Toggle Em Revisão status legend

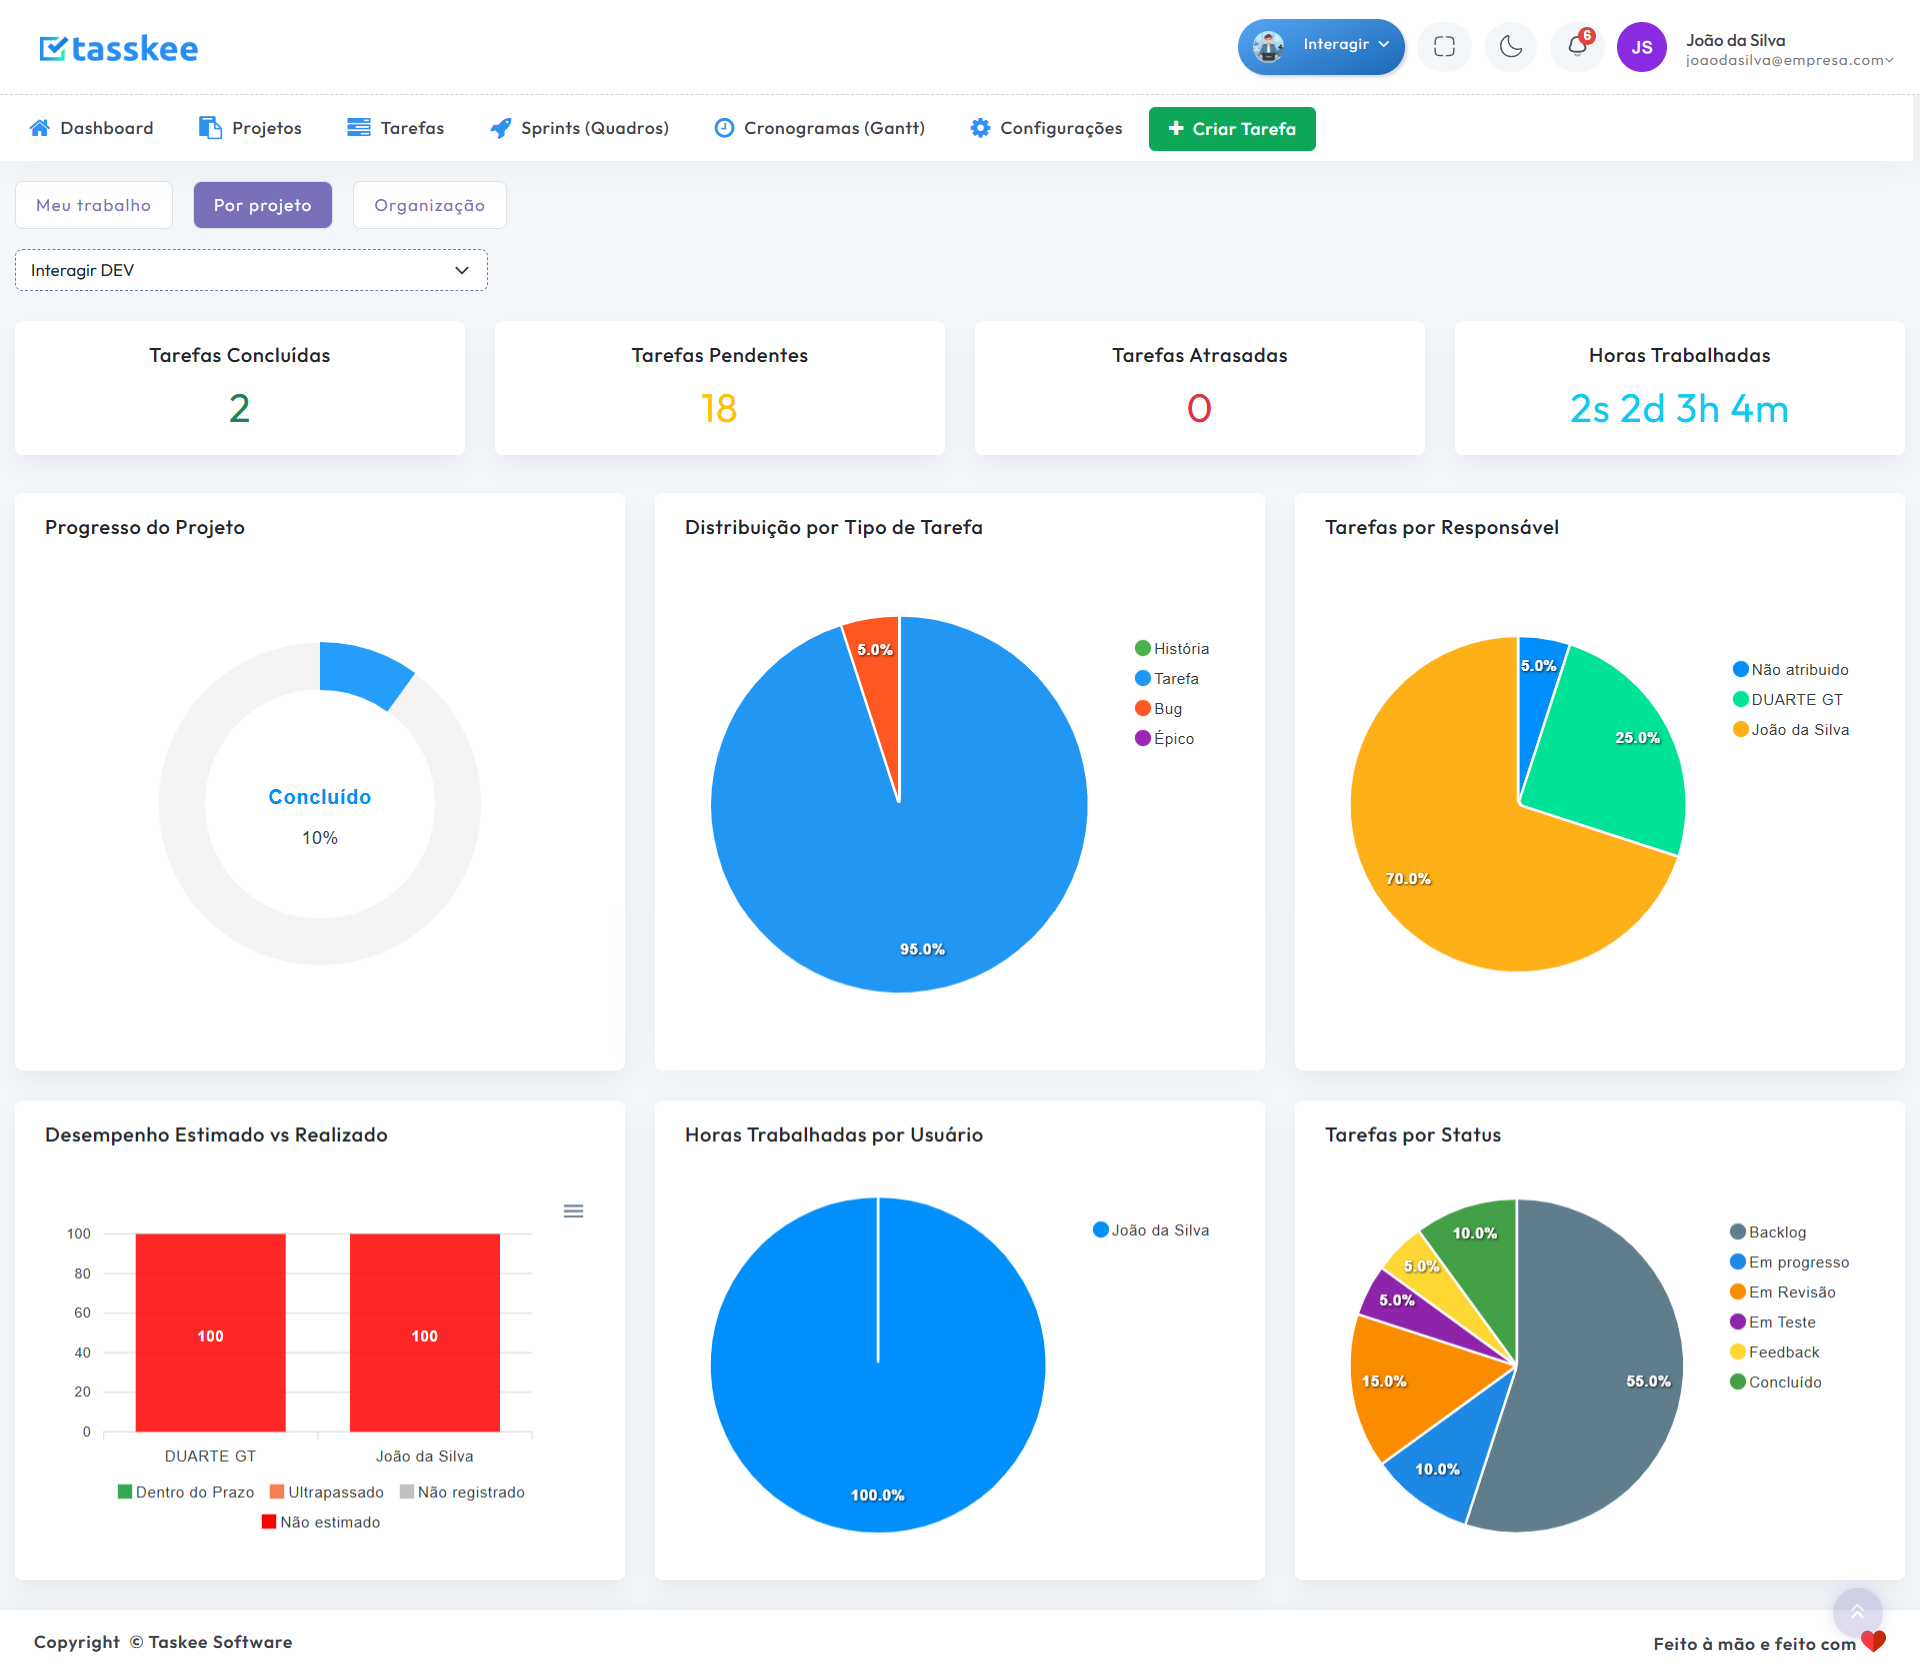(x=1783, y=1292)
